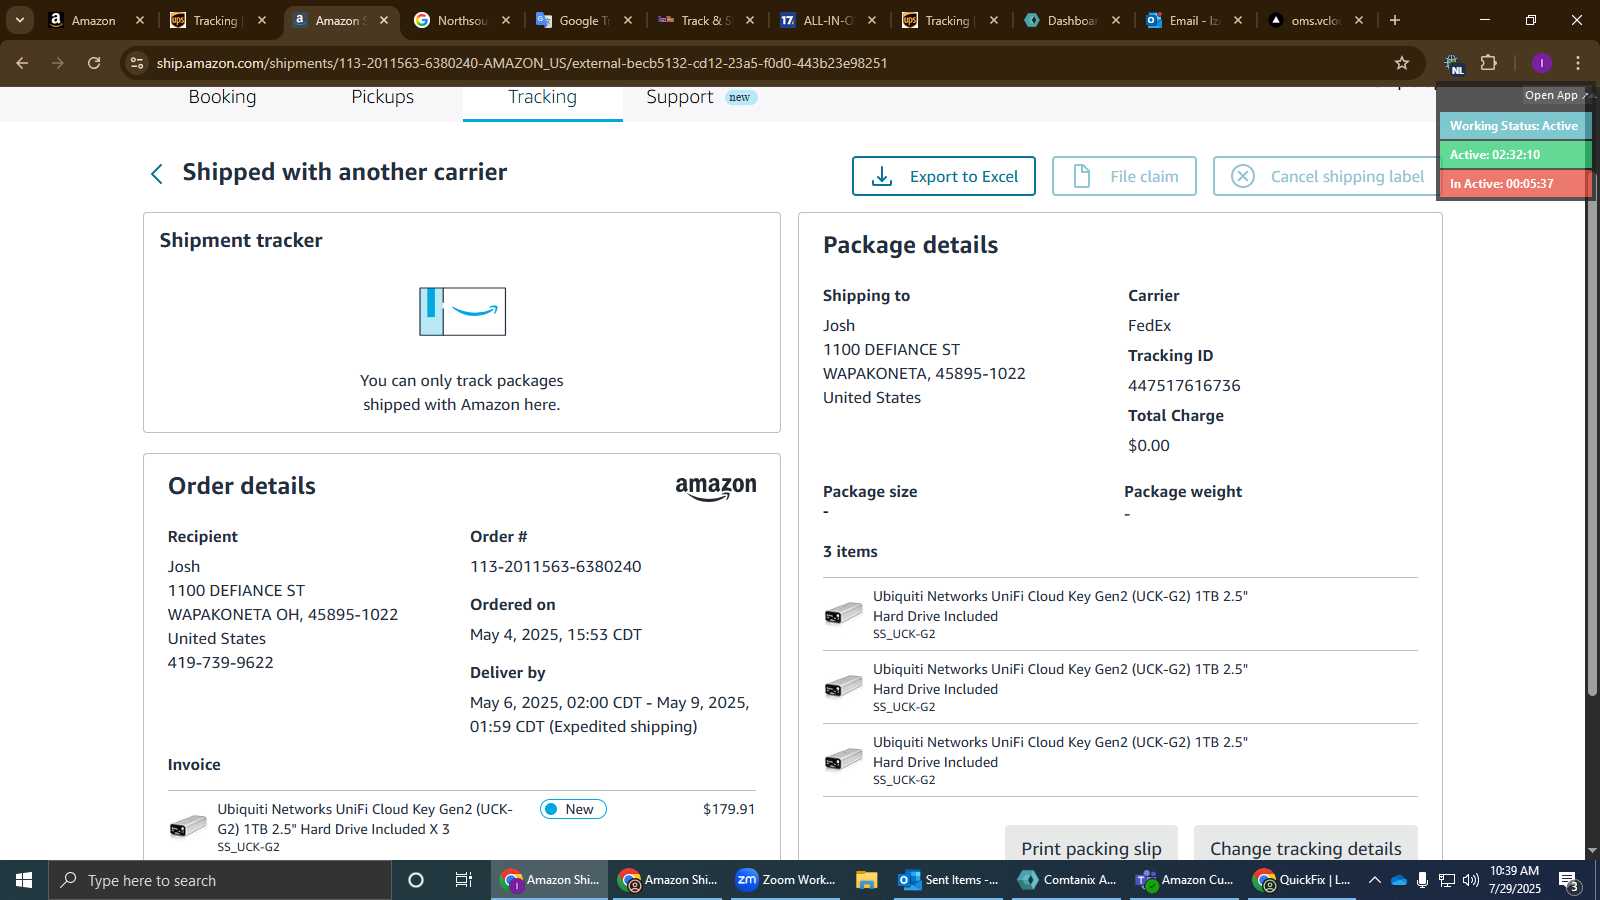Show hidden system tray icons
Viewport: 1600px width, 900px height.
click(x=1374, y=880)
